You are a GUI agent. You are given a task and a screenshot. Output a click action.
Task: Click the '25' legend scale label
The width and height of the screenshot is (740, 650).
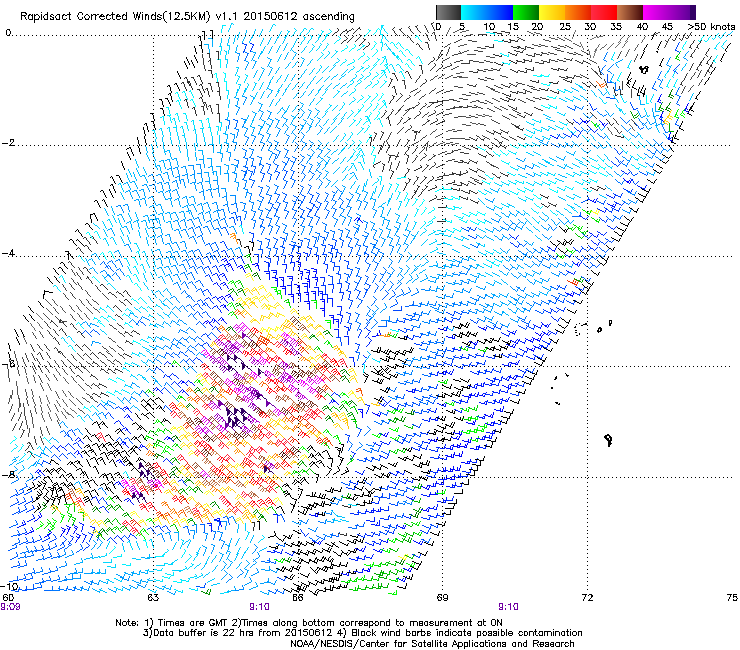[564, 26]
